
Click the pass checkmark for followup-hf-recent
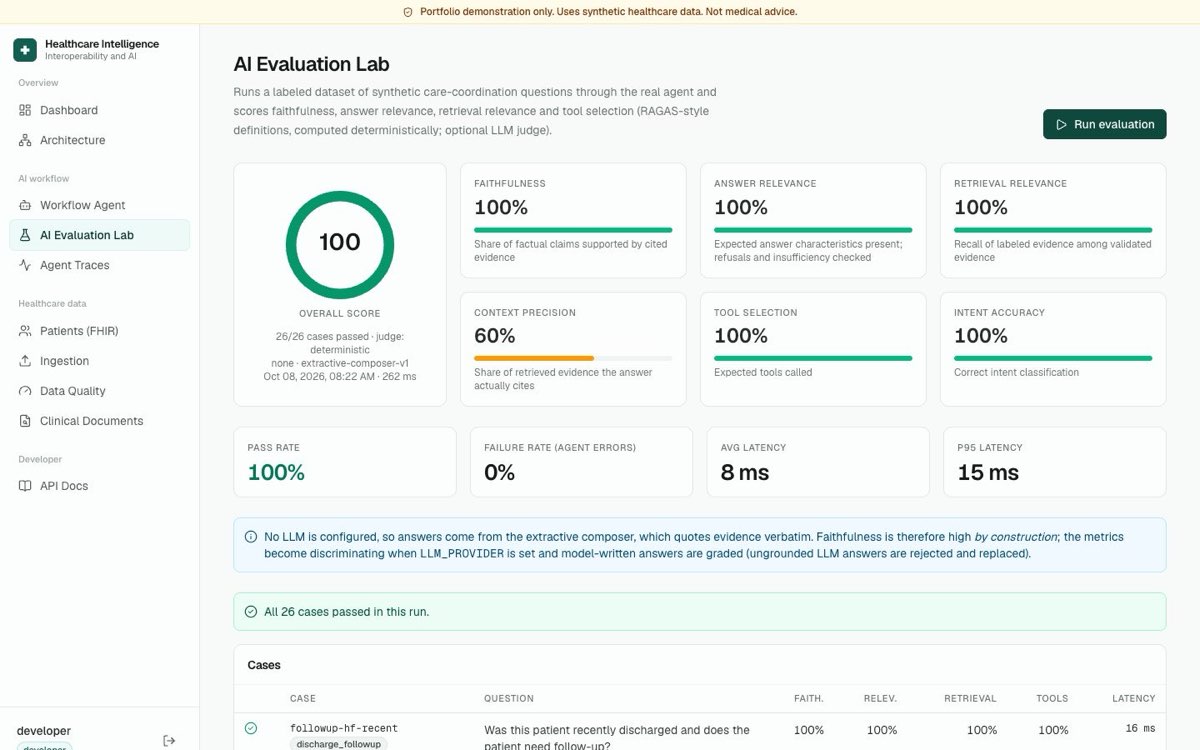(251, 728)
